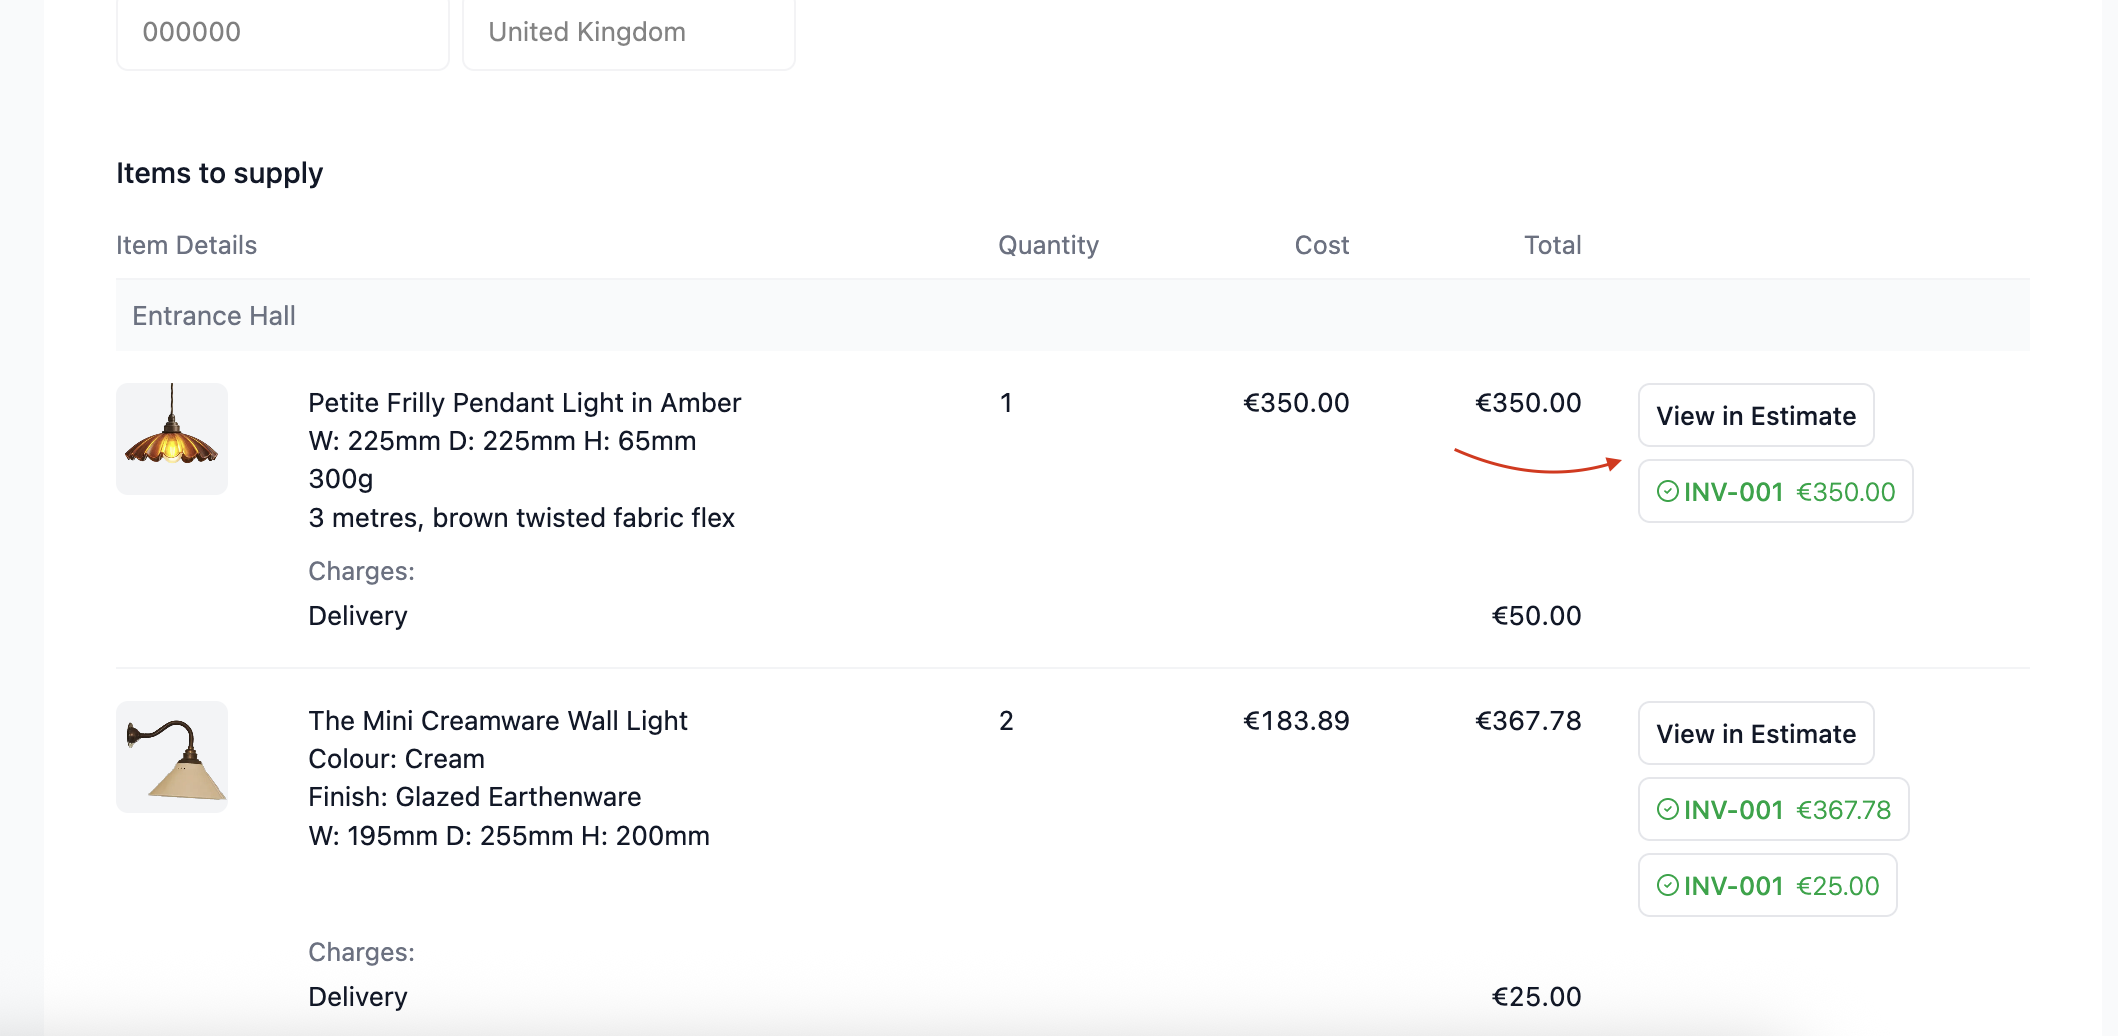Click the green checkmark icon on INV-001 €350.00
Screen dimensions: 2118x1036
1667,491
